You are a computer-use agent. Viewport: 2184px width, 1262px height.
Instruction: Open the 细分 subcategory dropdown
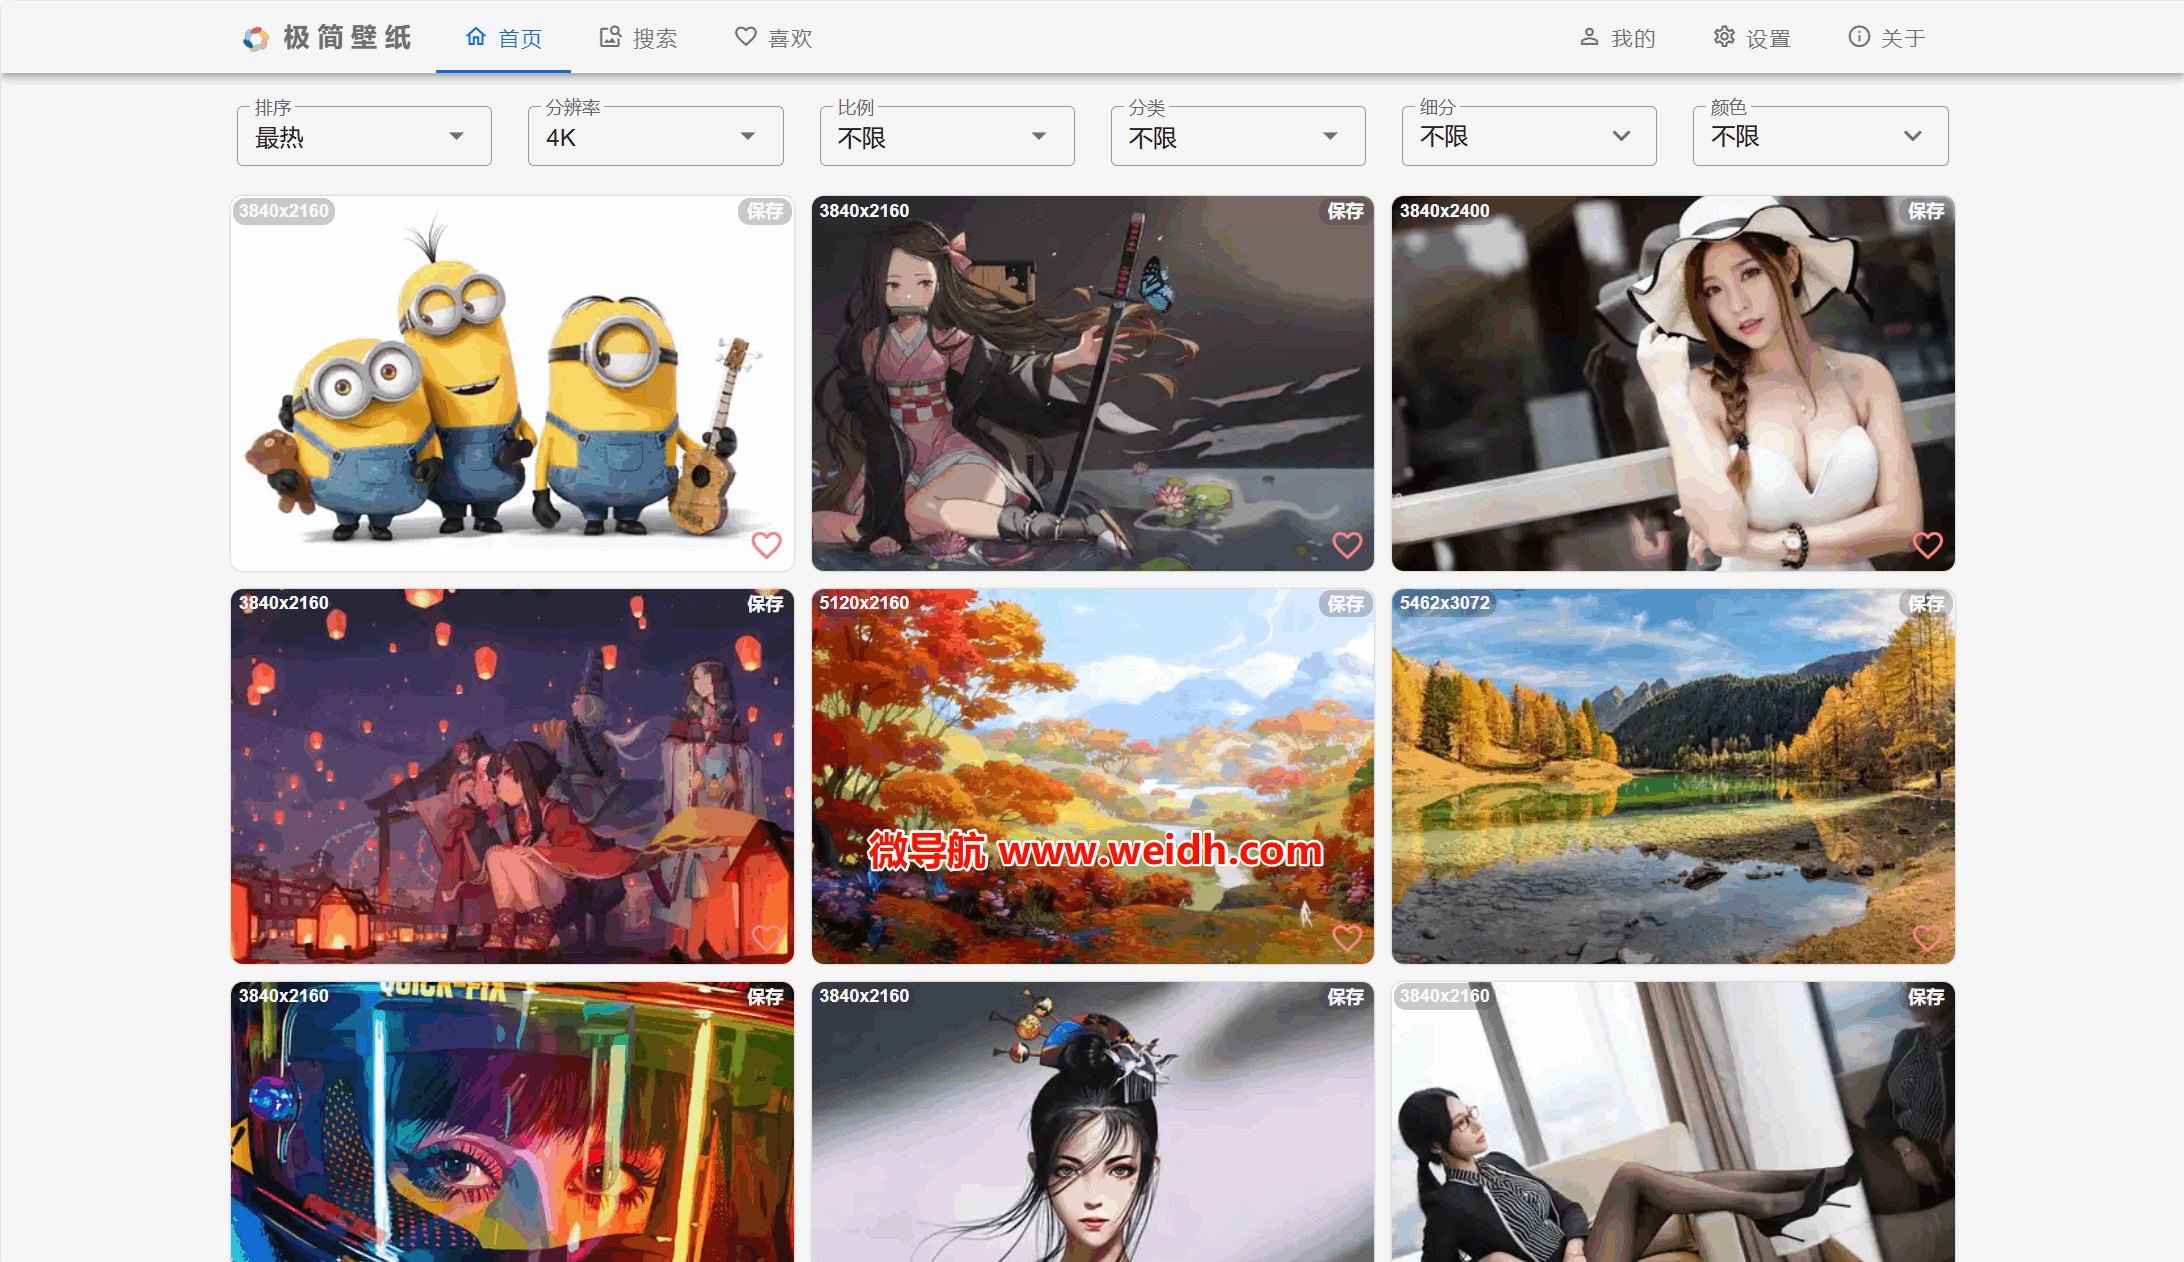[1529, 136]
